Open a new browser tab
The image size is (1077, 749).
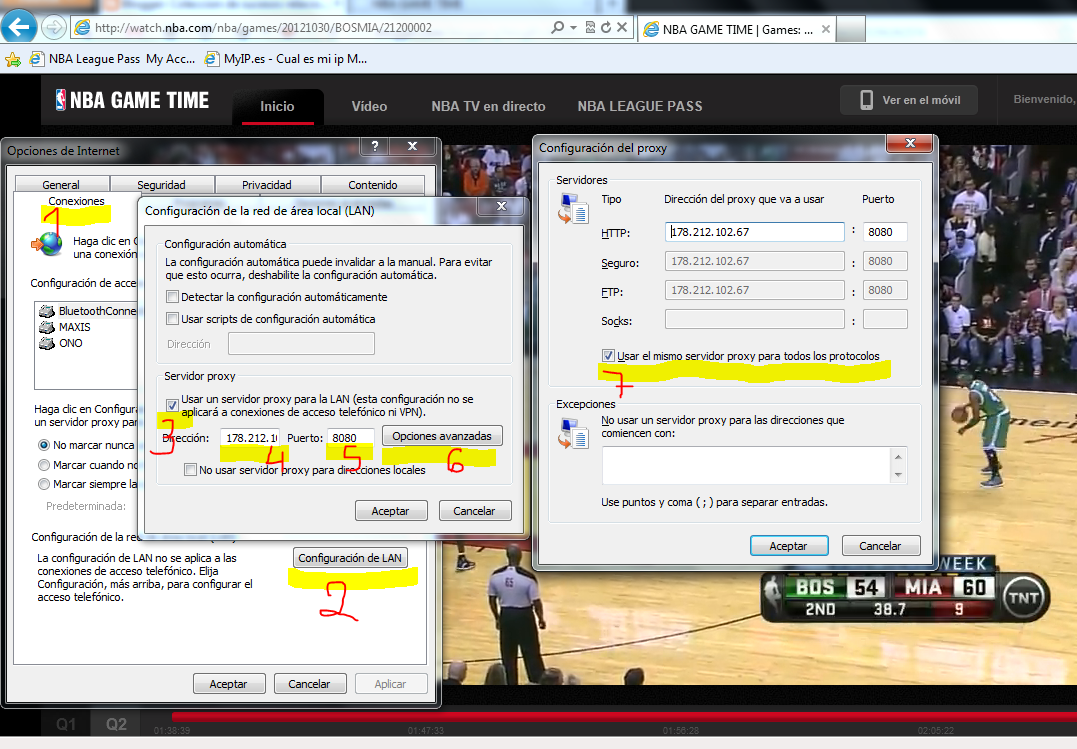point(850,30)
